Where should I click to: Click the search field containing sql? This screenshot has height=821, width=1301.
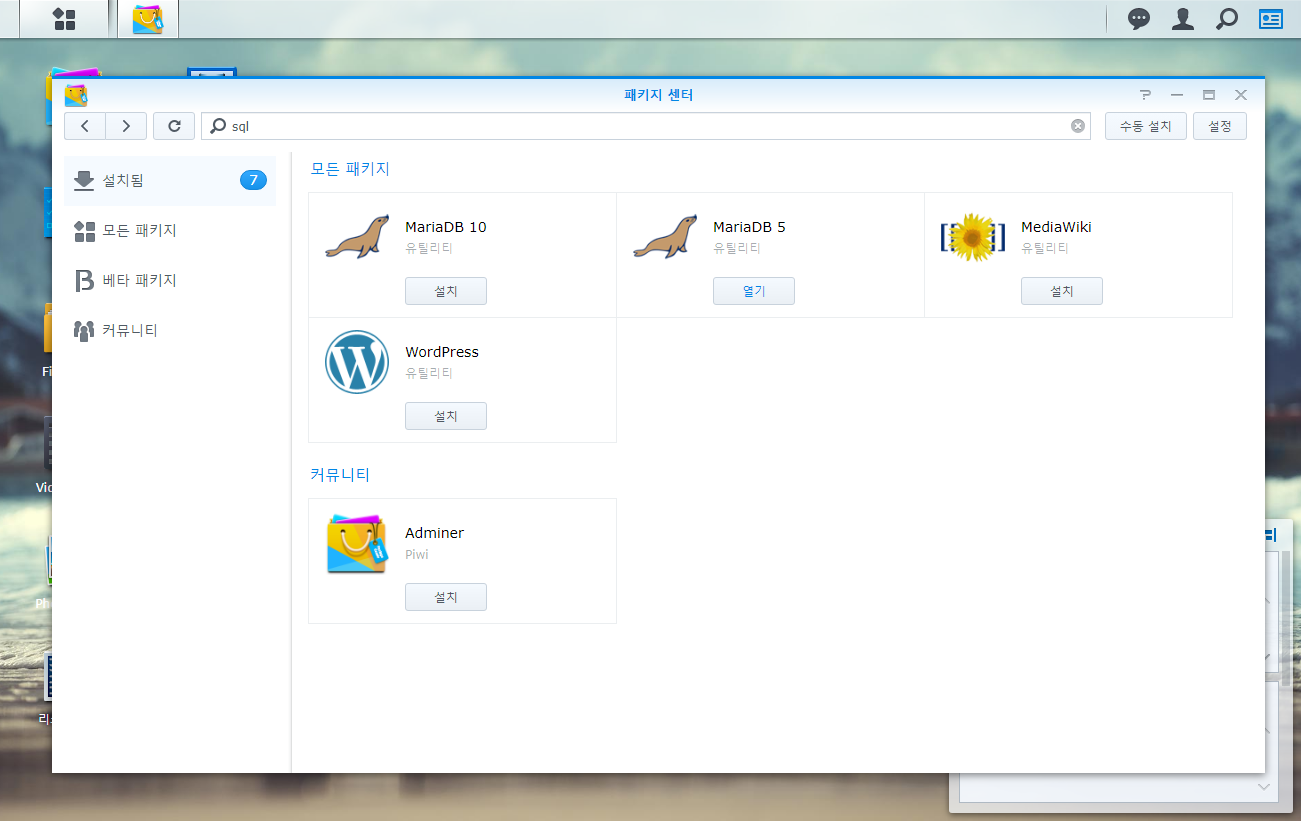[646, 126]
